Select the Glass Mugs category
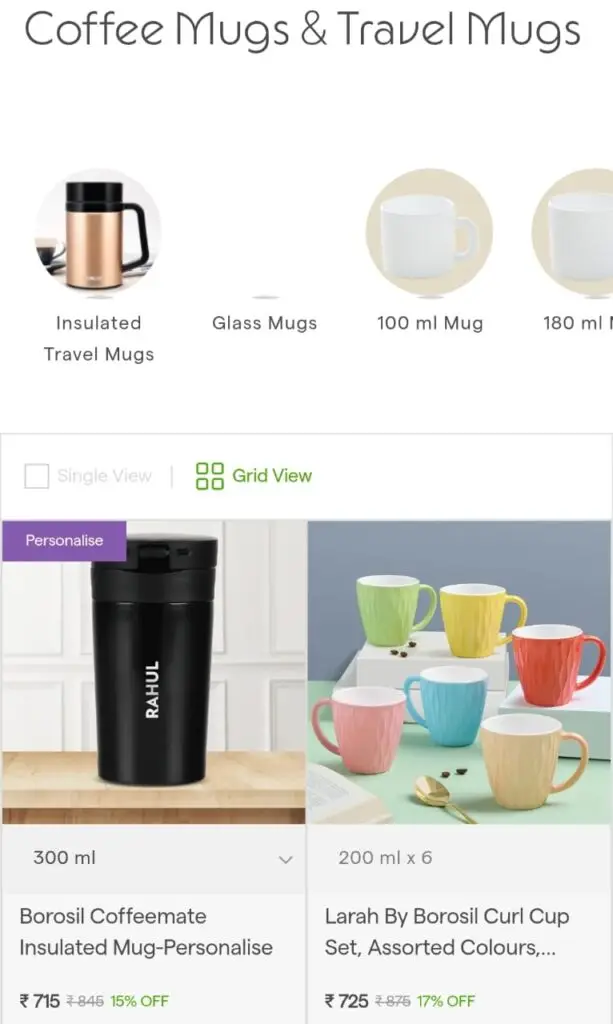The image size is (613, 1024). (x=264, y=323)
